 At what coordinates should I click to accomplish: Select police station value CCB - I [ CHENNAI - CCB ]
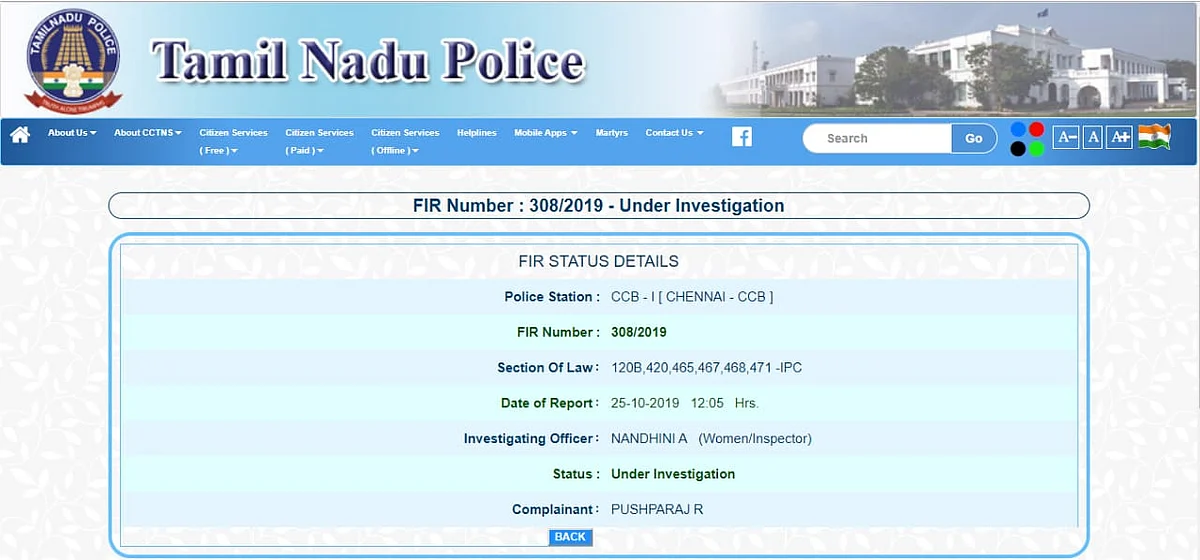[692, 297]
